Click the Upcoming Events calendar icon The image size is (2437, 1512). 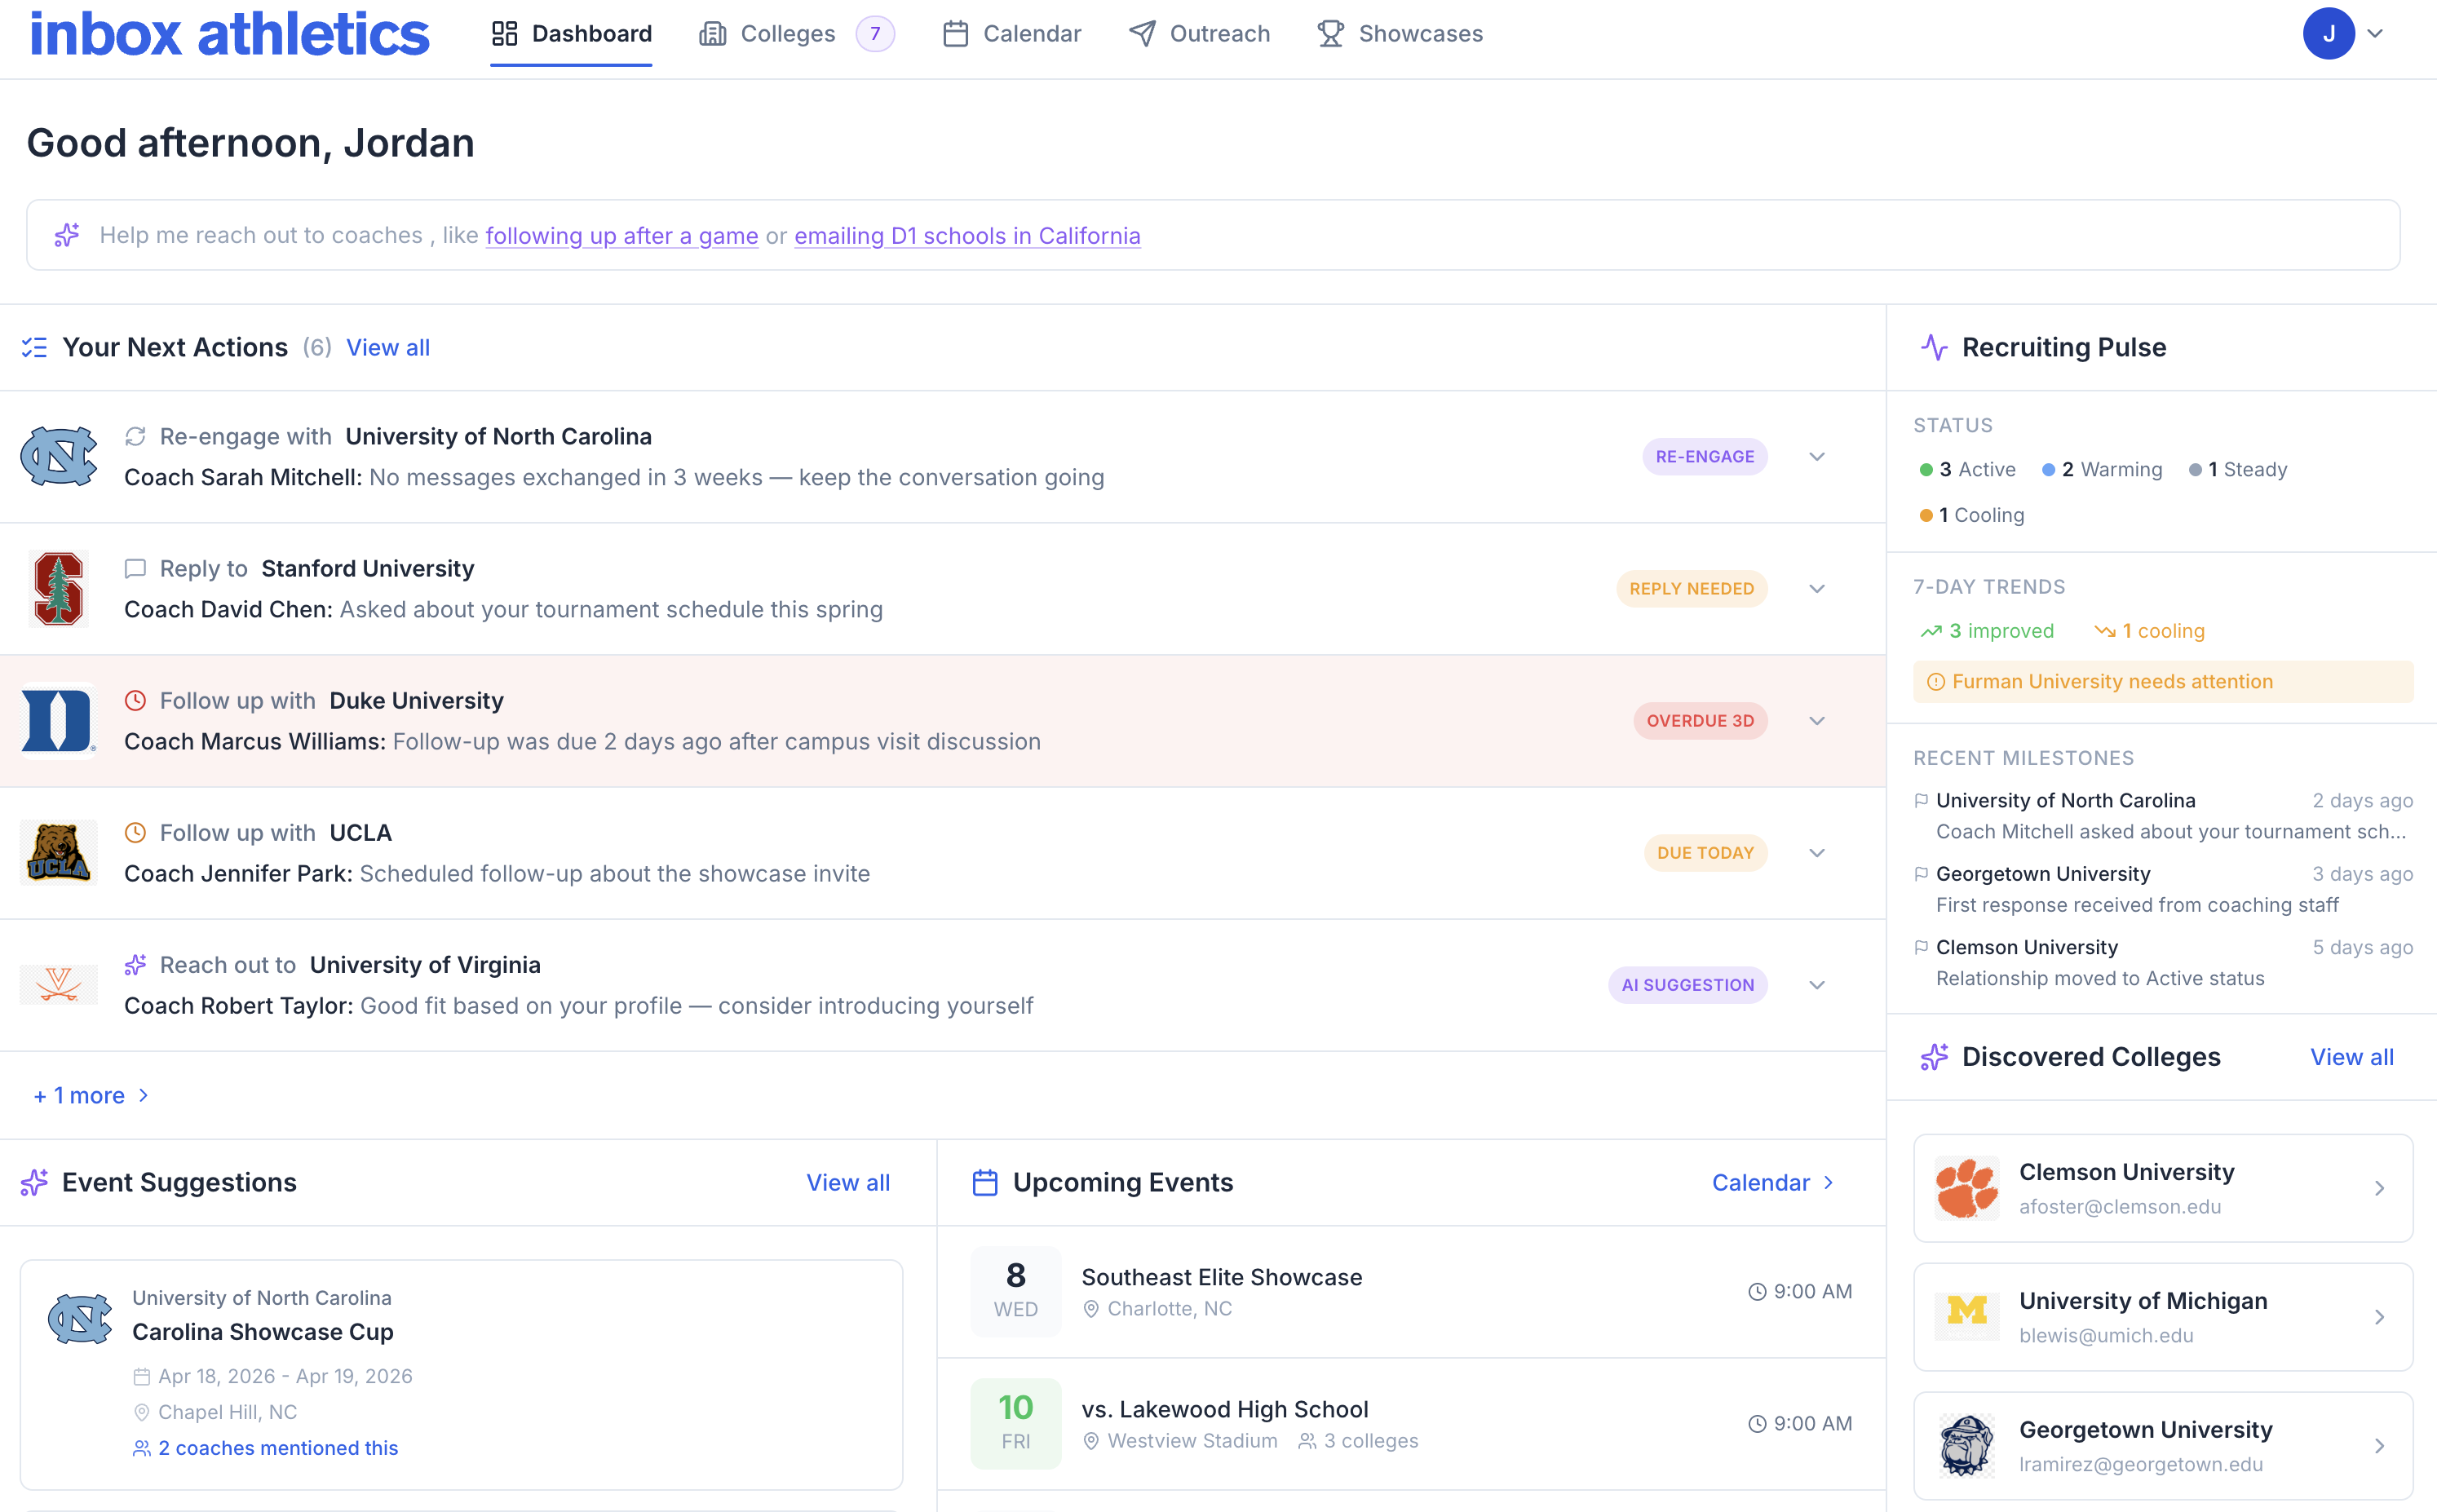click(985, 1183)
